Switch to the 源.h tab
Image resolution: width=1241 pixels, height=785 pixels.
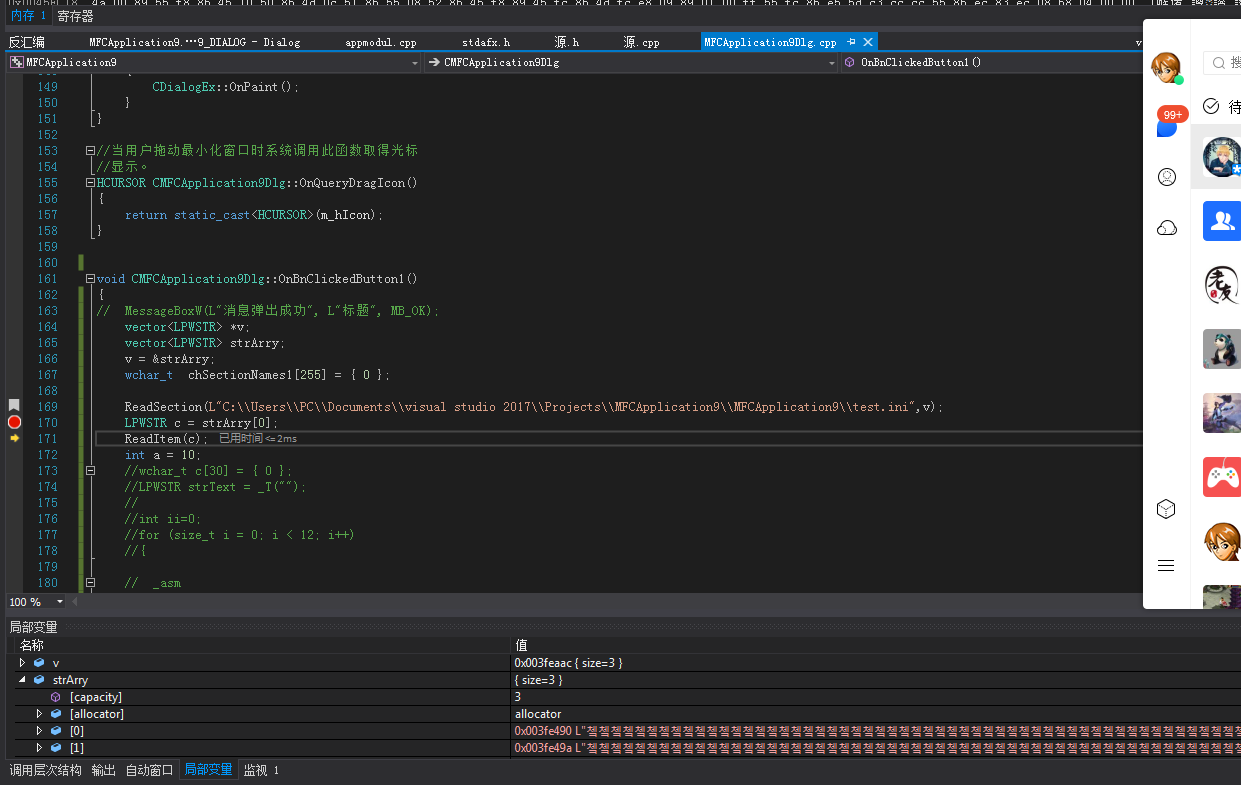[x=567, y=42]
